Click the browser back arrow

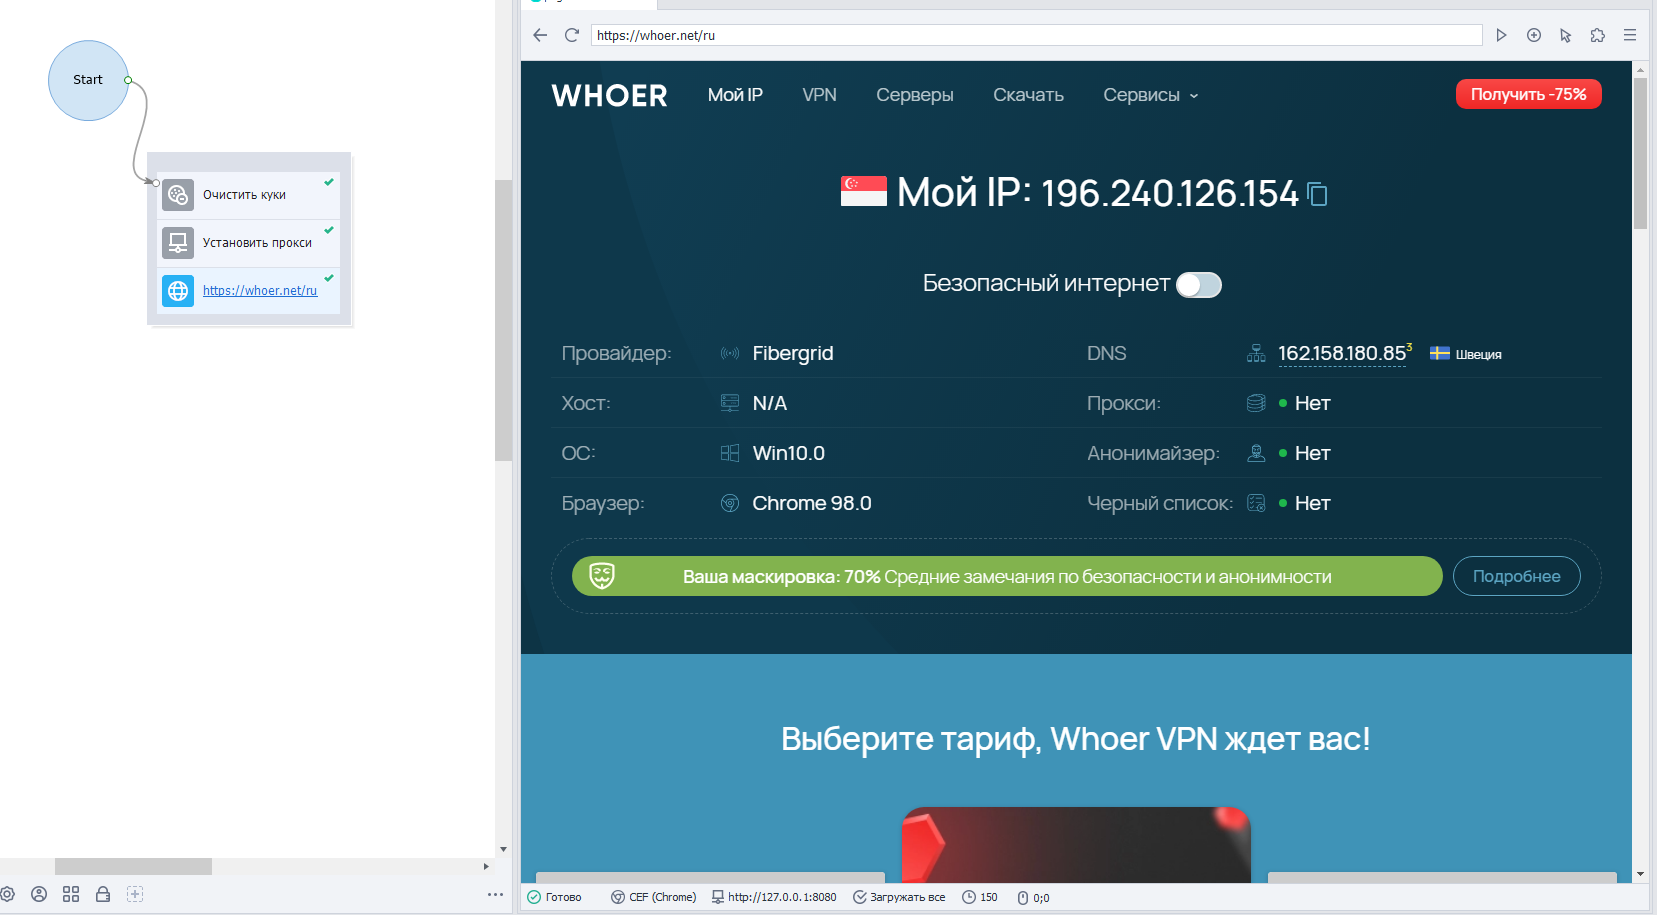point(540,35)
